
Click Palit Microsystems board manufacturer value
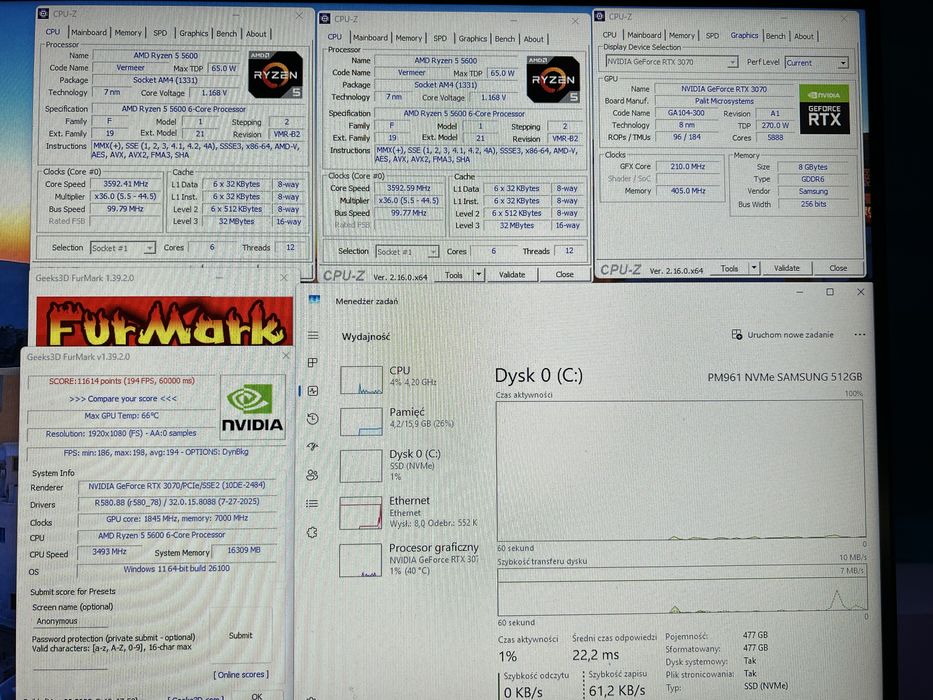point(724,101)
